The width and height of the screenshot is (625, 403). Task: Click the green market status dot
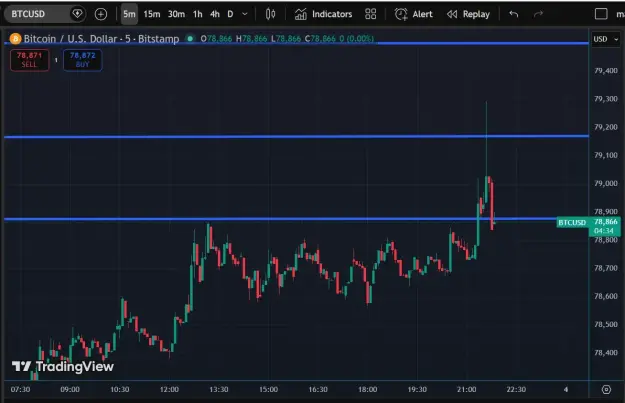pos(191,39)
